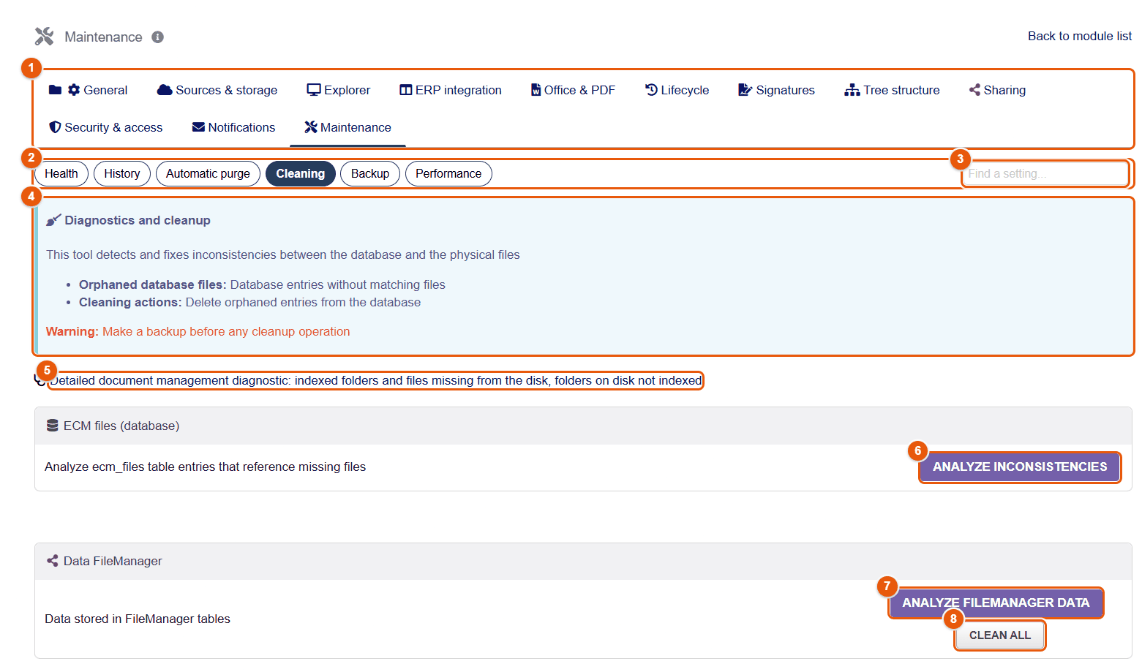Select the Cleaning pill
The width and height of the screenshot is (1142, 672).
click(x=300, y=174)
